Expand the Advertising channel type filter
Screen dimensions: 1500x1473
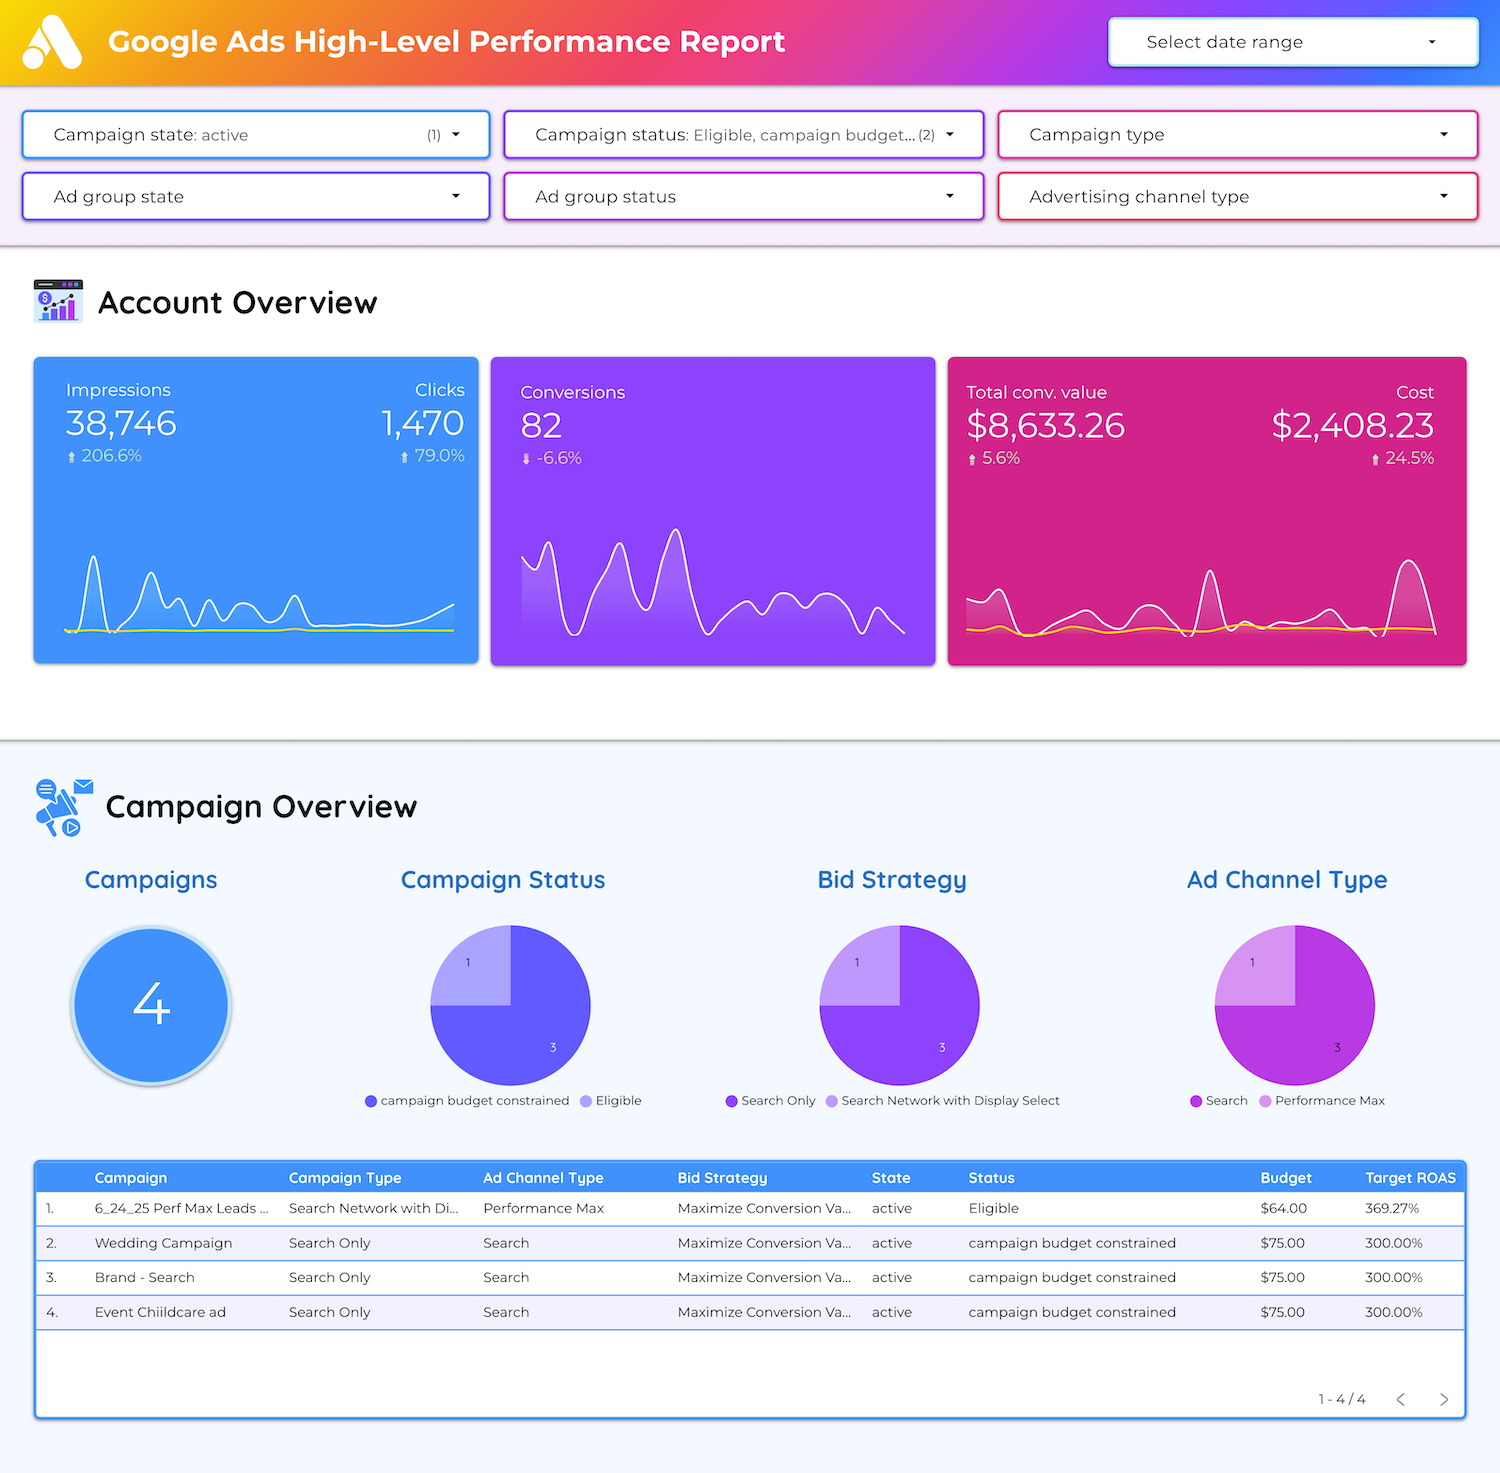(1238, 197)
